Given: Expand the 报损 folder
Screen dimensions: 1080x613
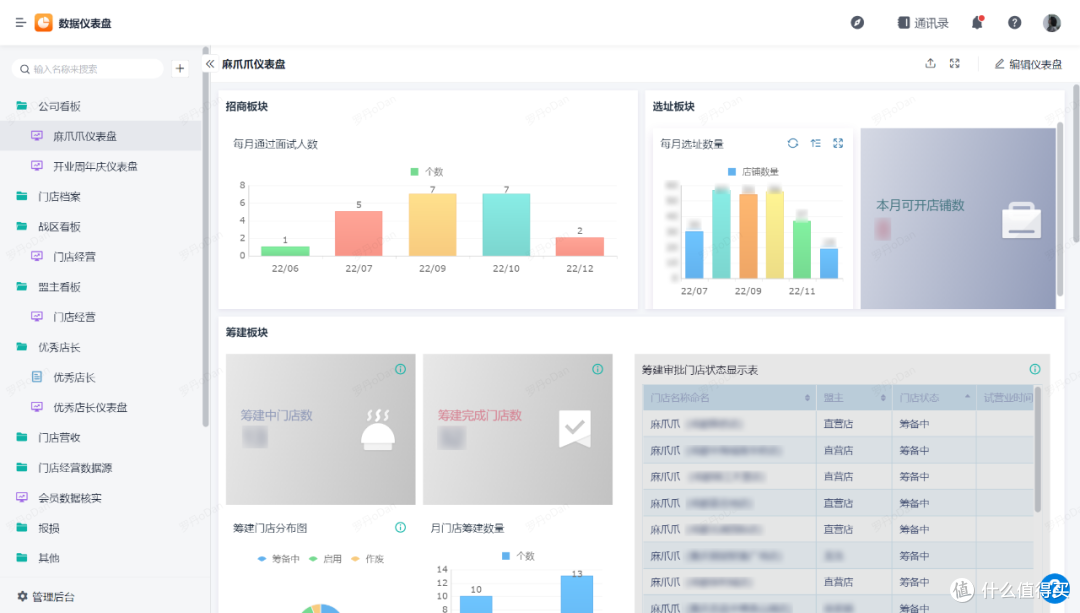Looking at the screenshot, I should click(x=101, y=528).
